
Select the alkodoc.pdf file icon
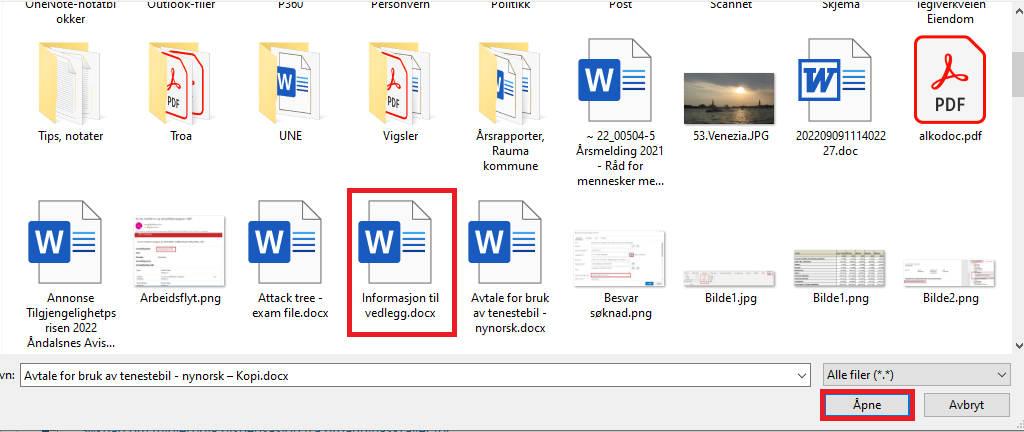pyautogui.click(x=949, y=79)
